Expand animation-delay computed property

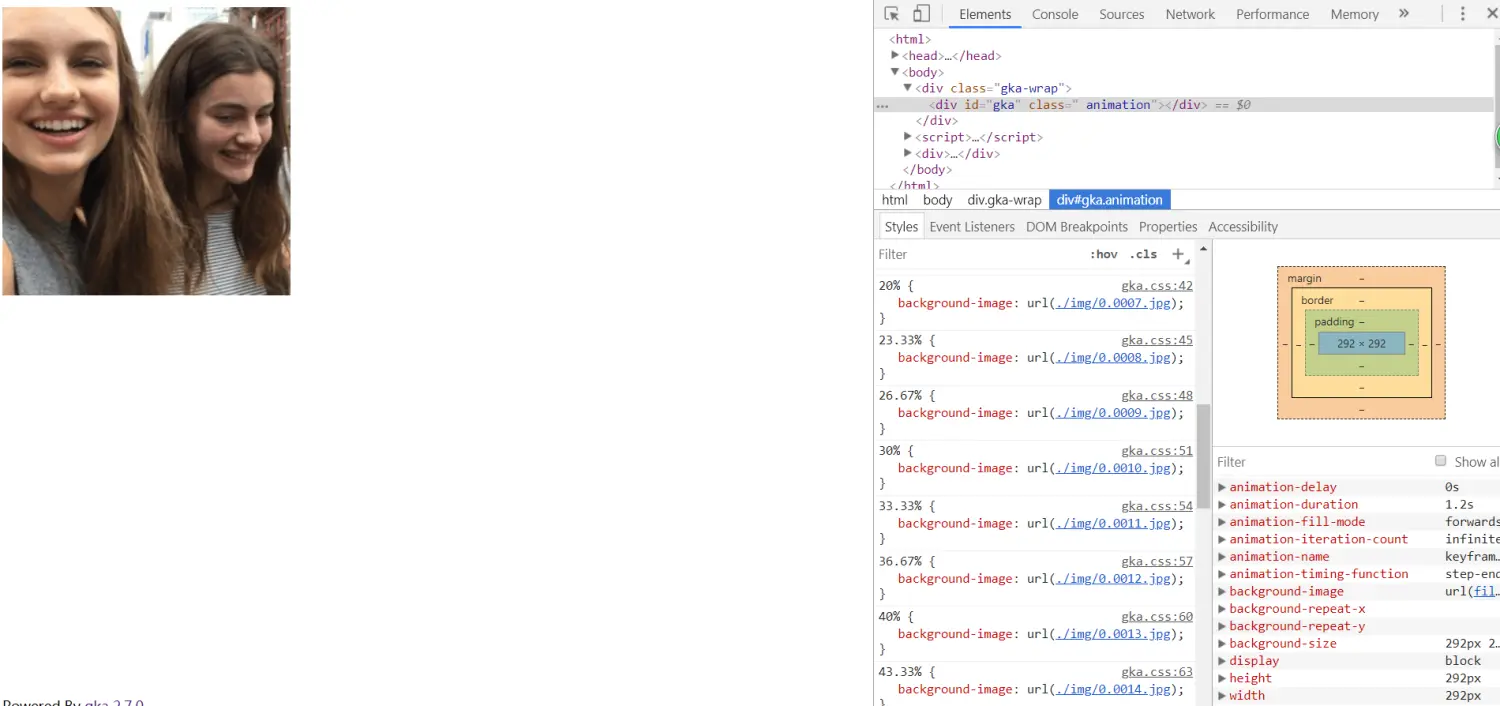(x=1222, y=487)
